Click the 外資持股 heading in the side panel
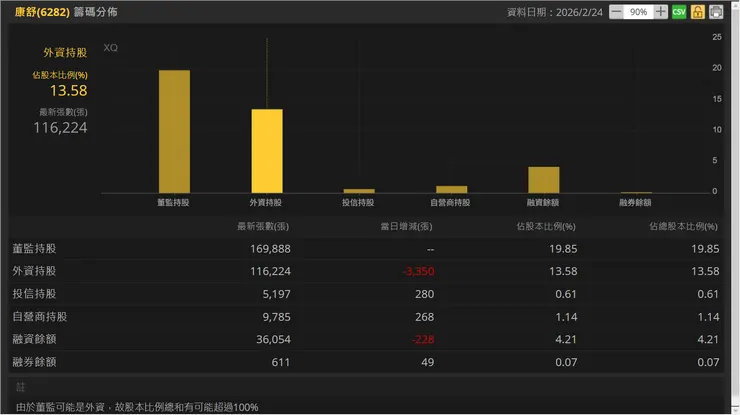Screen dimensions: 740x415 [x=65, y=52]
